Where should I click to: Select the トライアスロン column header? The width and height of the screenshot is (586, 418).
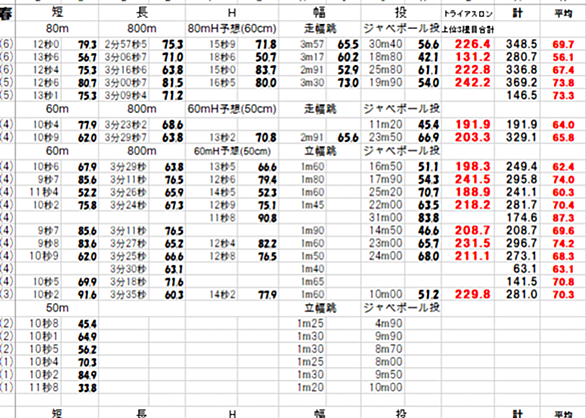468,14
